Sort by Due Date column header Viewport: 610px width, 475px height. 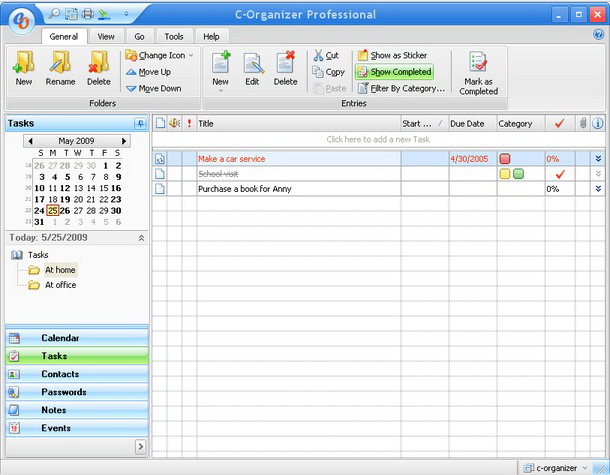pyautogui.click(x=473, y=124)
